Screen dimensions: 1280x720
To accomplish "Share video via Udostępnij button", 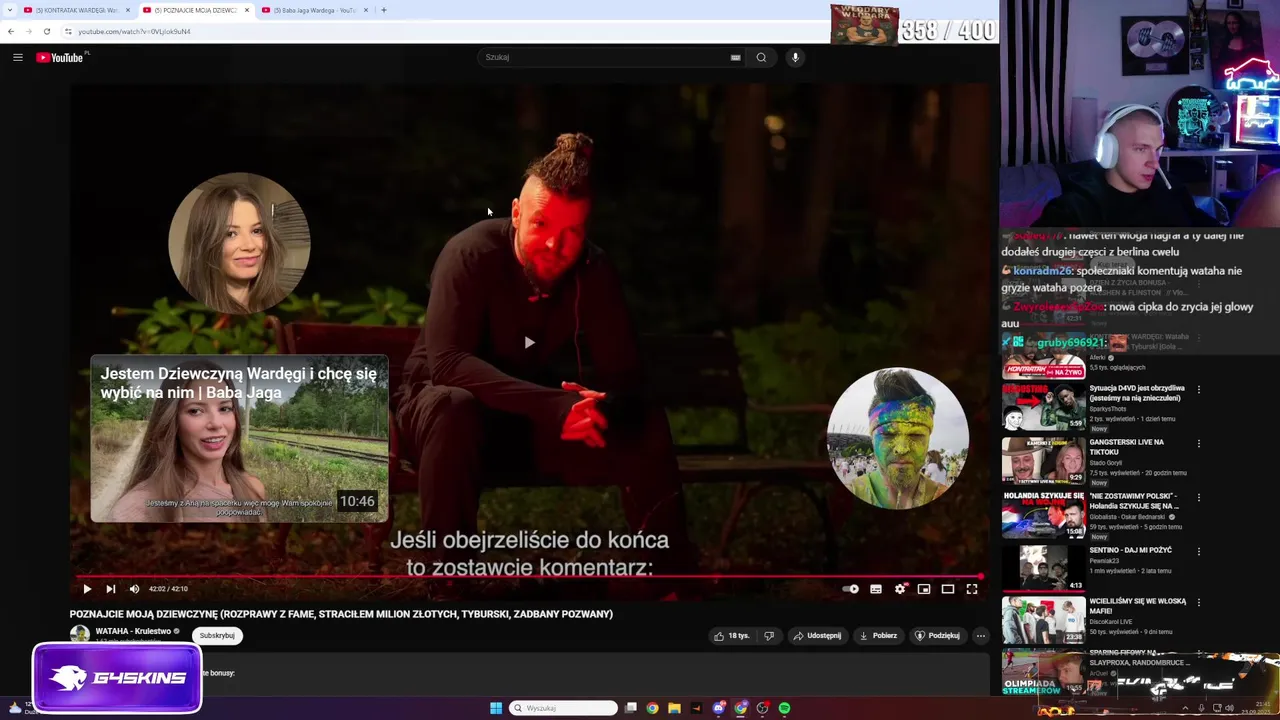I will (x=817, y=636).
